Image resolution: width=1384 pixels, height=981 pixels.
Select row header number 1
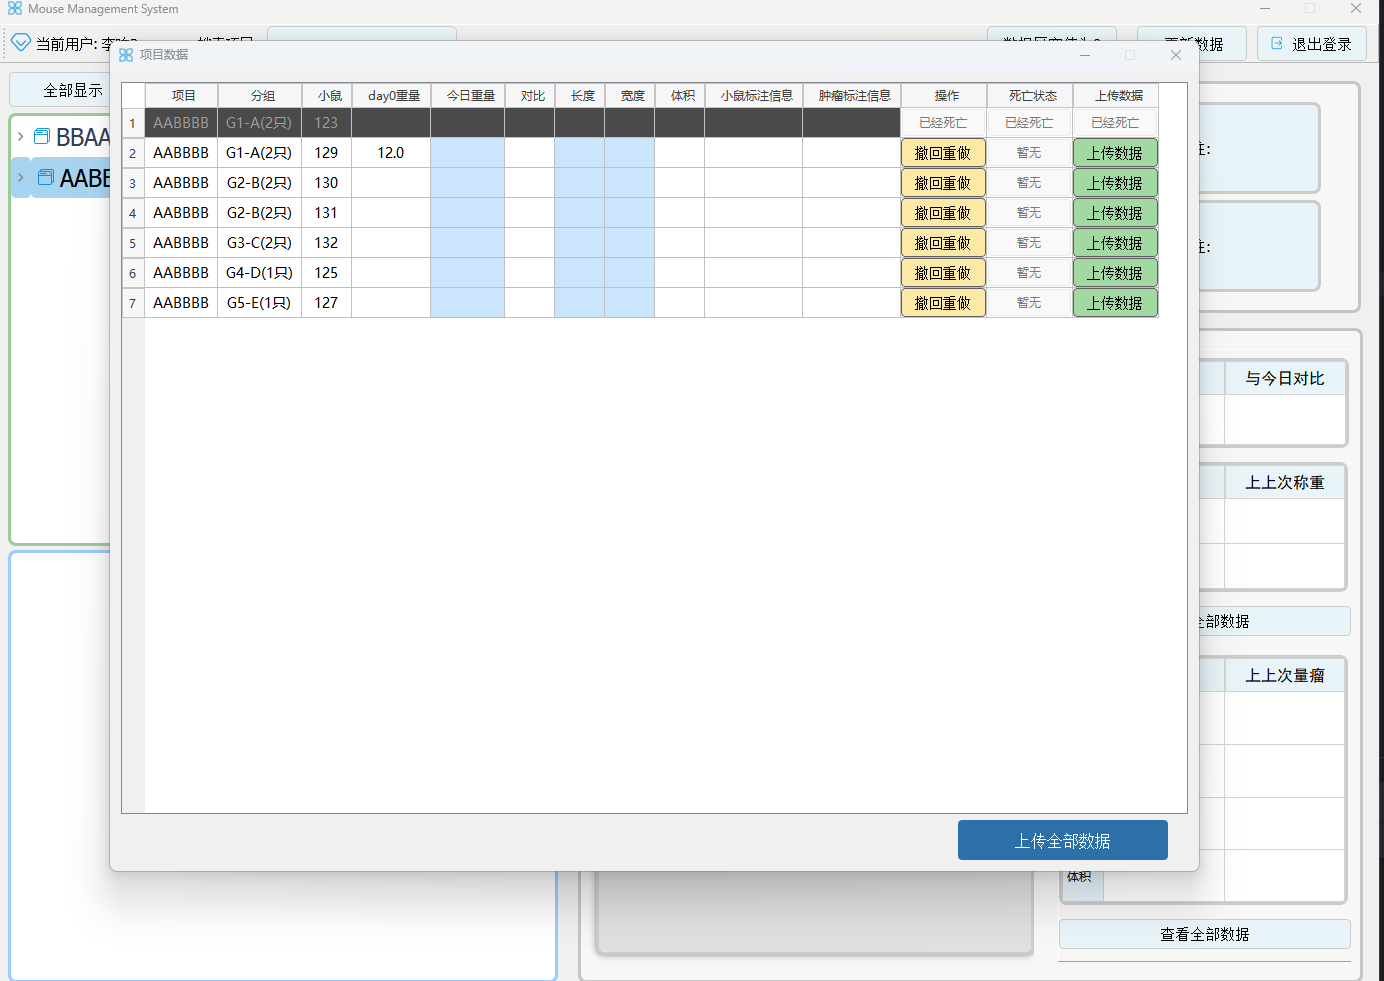tap(133, 123)
